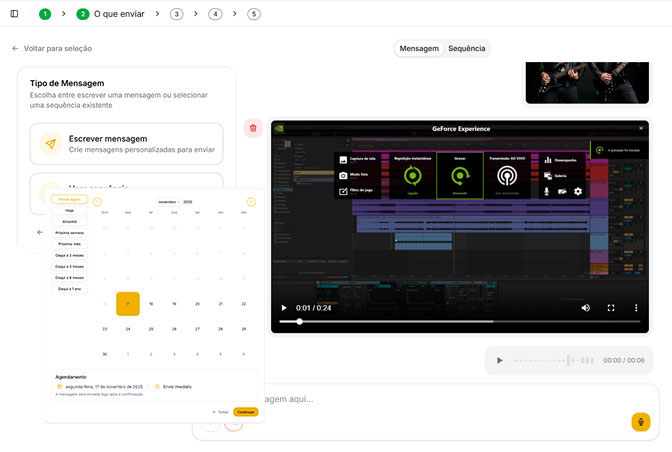Choose the 'Escrever mensagem' option card
This screenshot has width=672, height=452.
[x=126, y=144]
